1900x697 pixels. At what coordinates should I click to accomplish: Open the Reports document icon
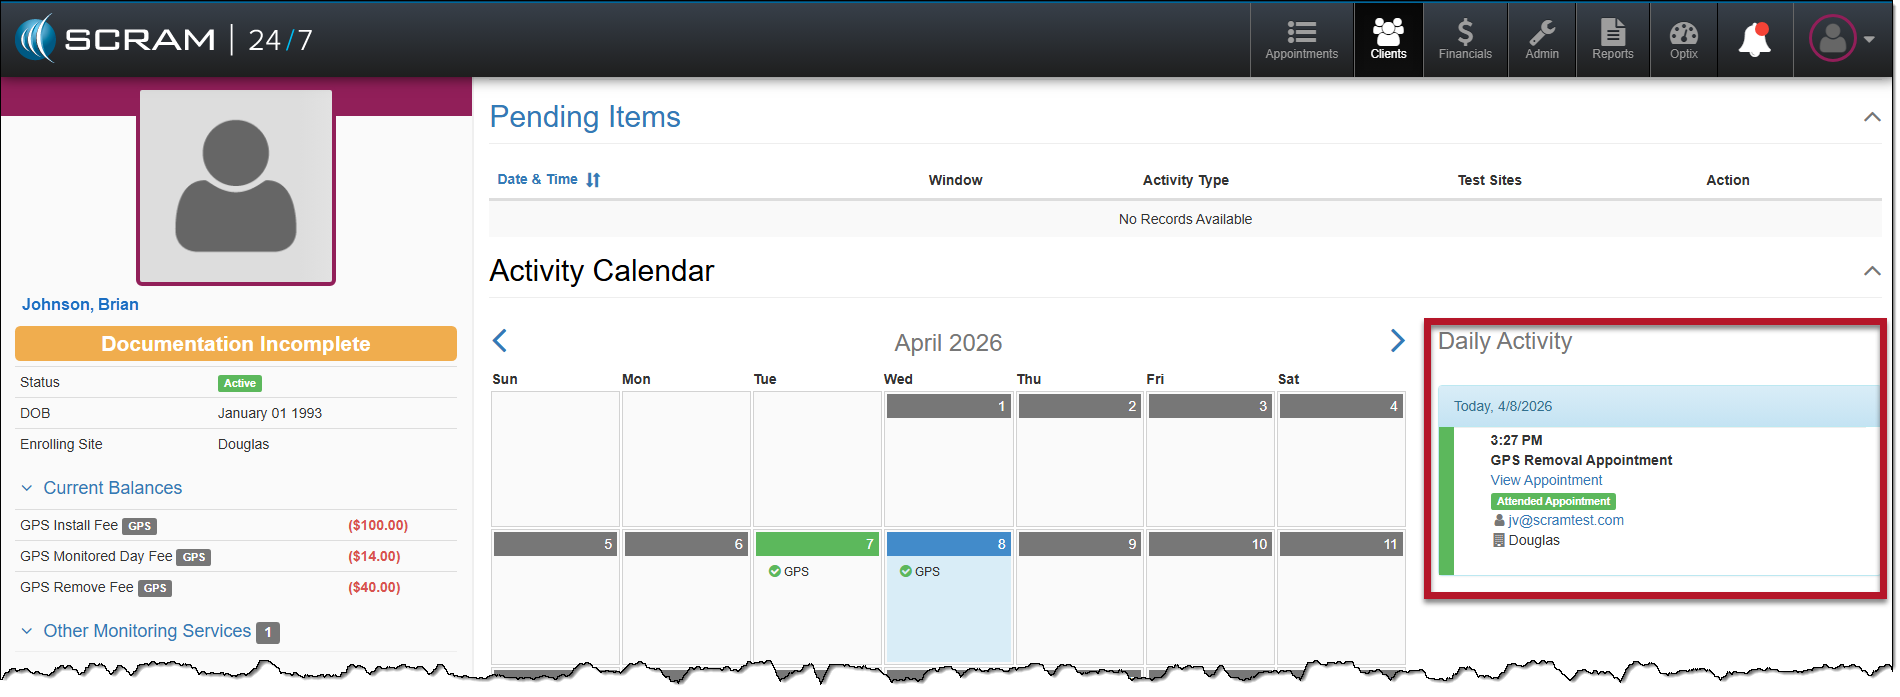click(x=1612, y=40)
